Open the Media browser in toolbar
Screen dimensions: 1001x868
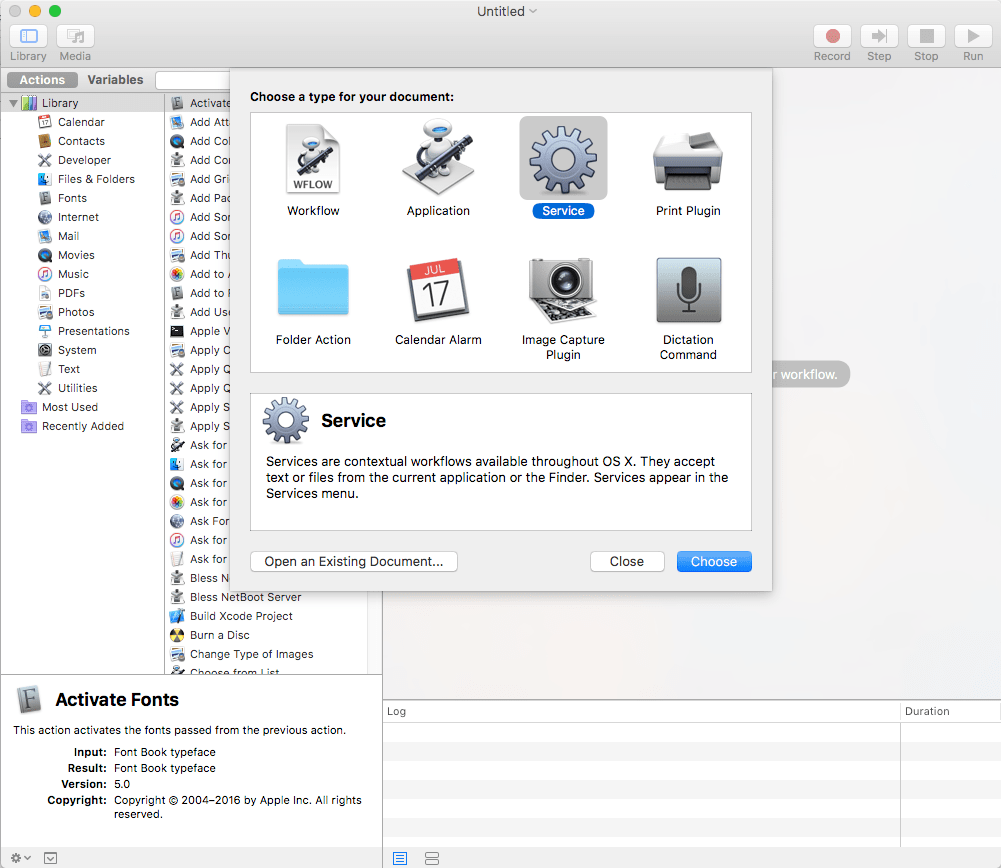[x=75, y=36]
